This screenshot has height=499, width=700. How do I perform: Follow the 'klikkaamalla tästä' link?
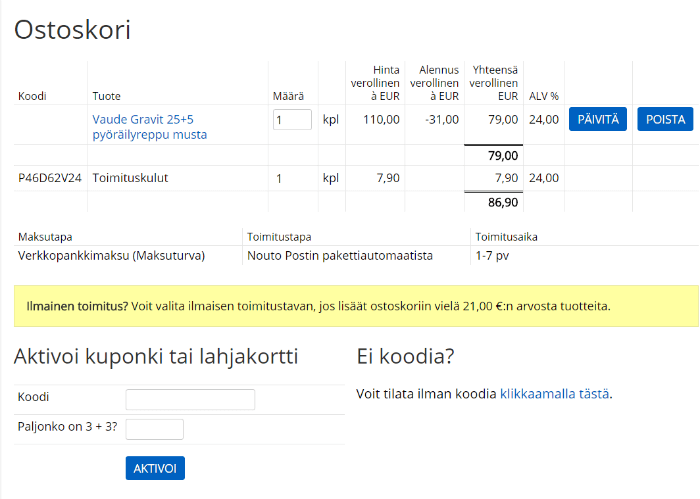pyautogui.click(x=554, y=394)
